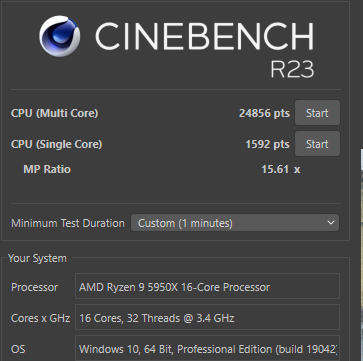Click the 15.61 x ratio value
363x361 pixels.
click(281, 169)
